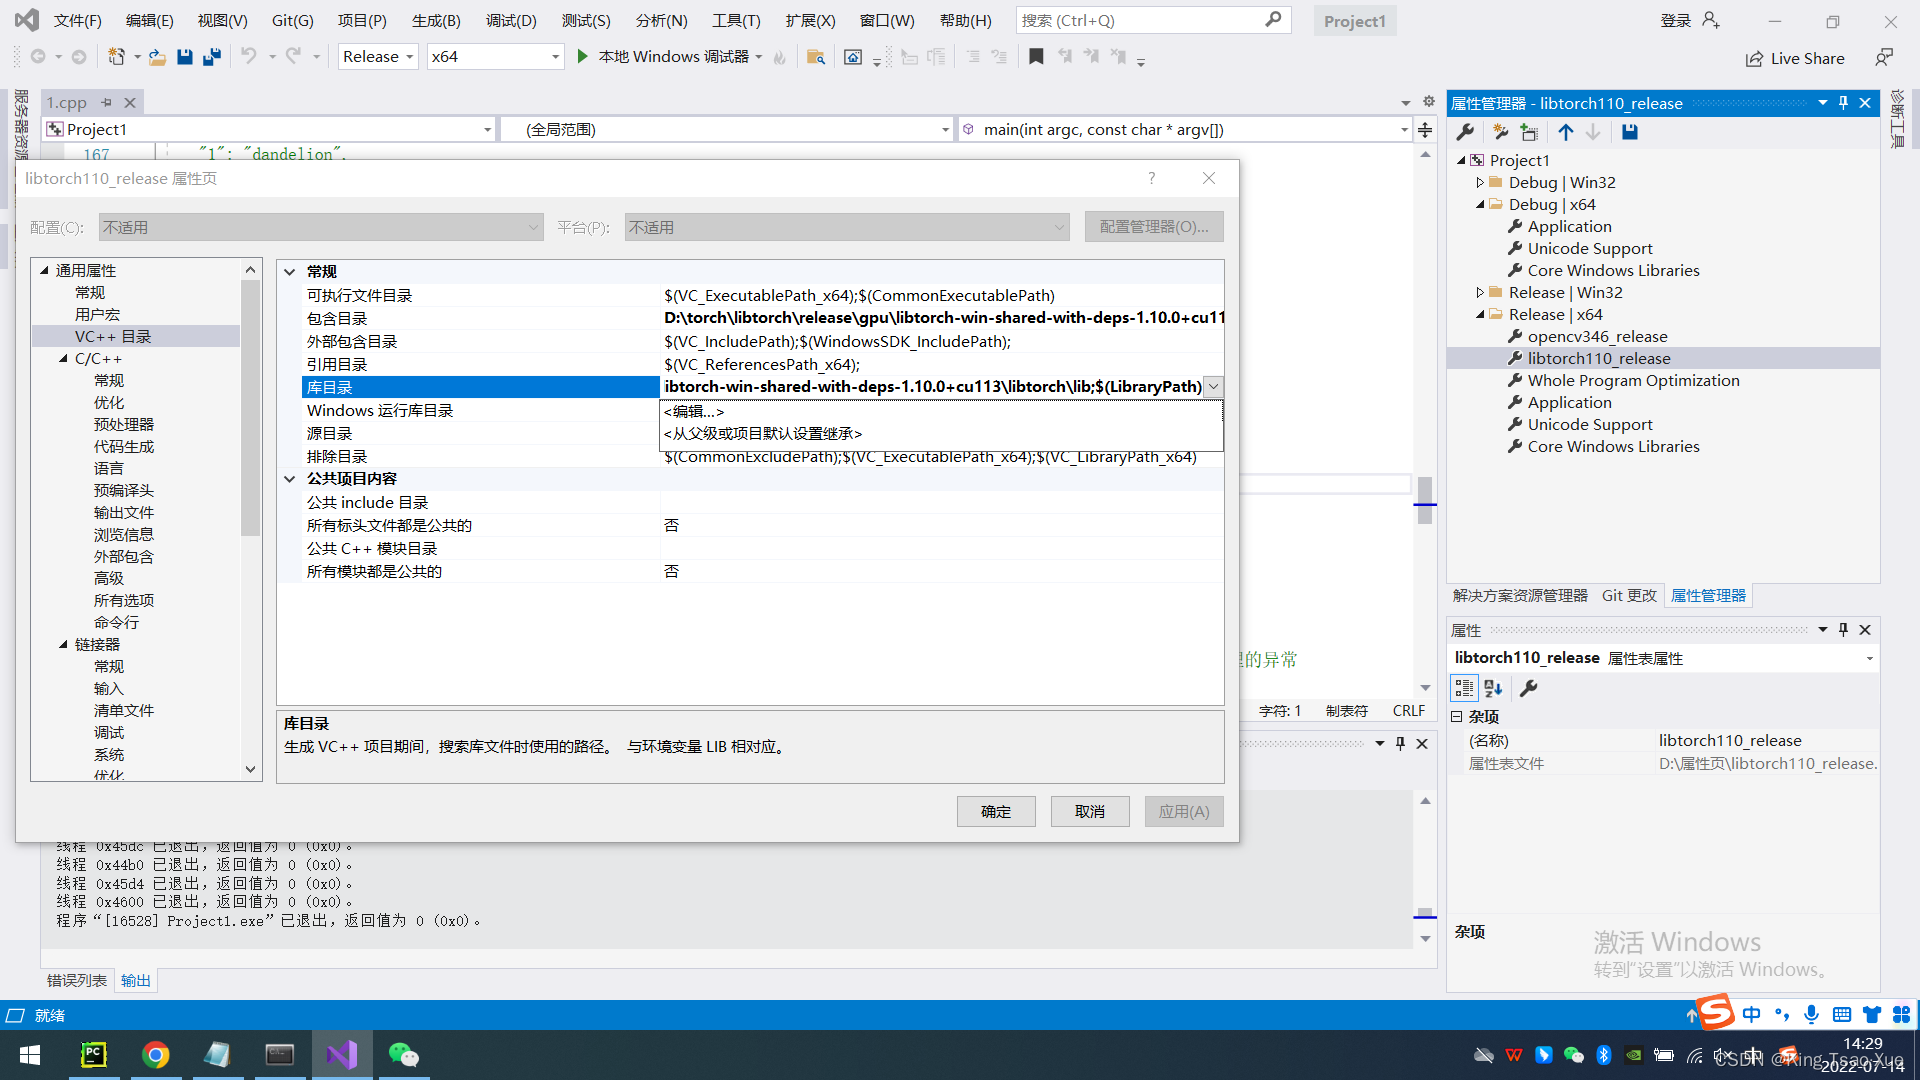
Task: Toggle categorized view in Properties panel
Action: point(1464,688)
